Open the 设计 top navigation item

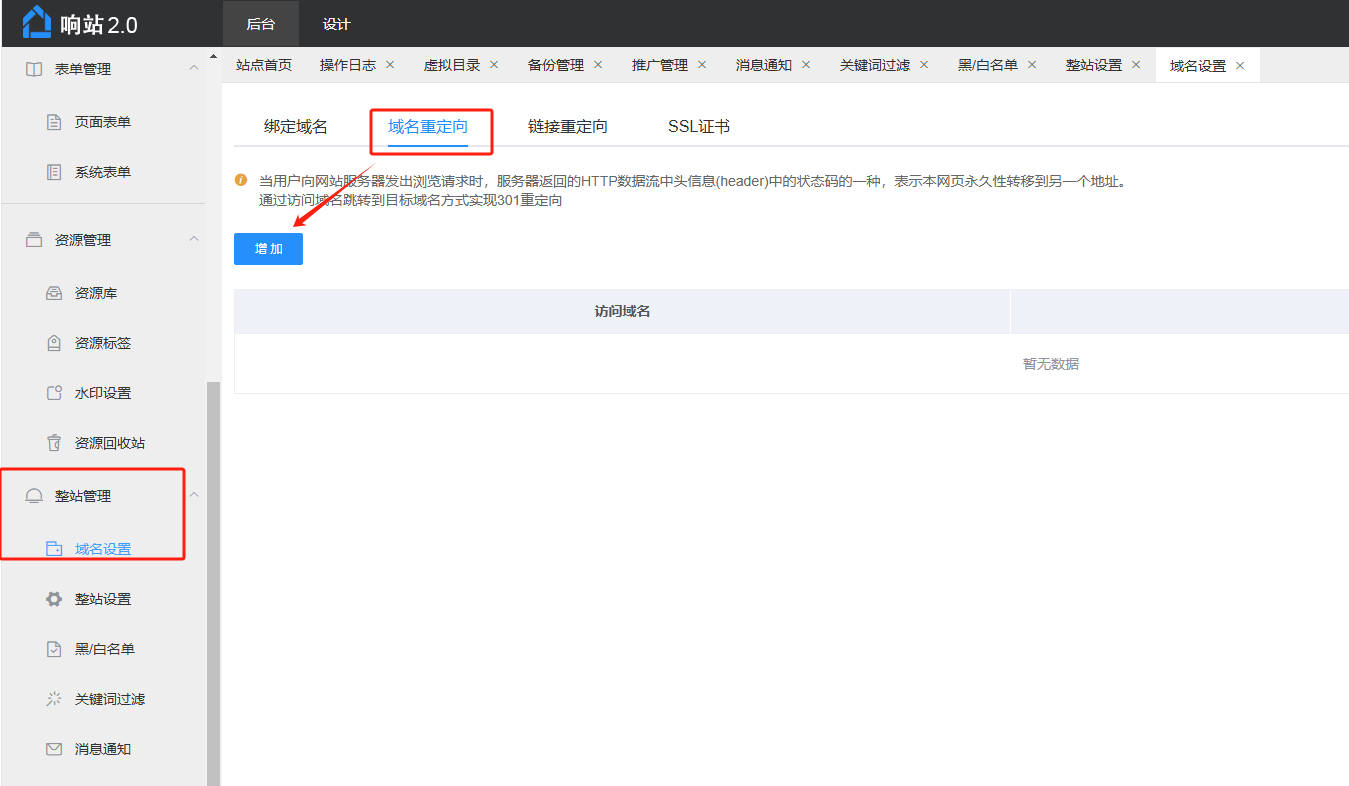tap(336, 24)
